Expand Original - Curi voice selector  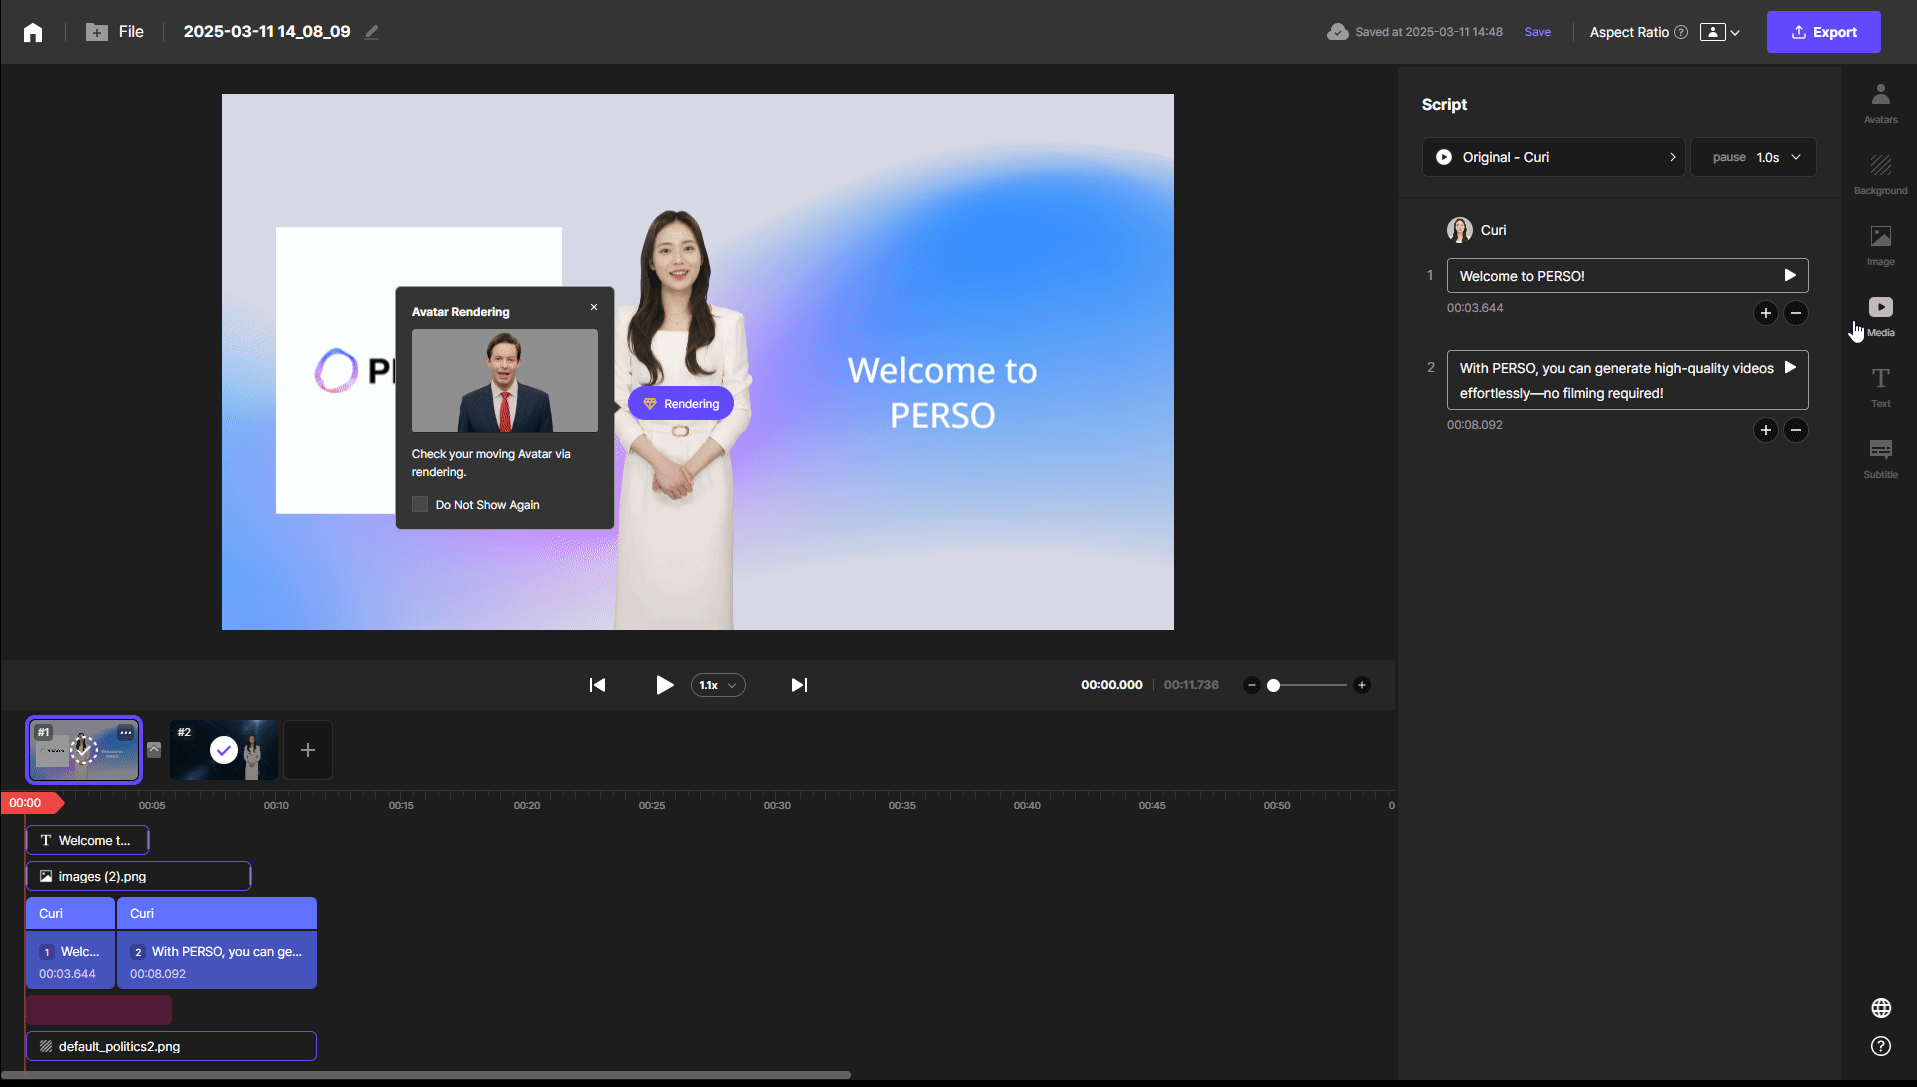(1553, 157)
